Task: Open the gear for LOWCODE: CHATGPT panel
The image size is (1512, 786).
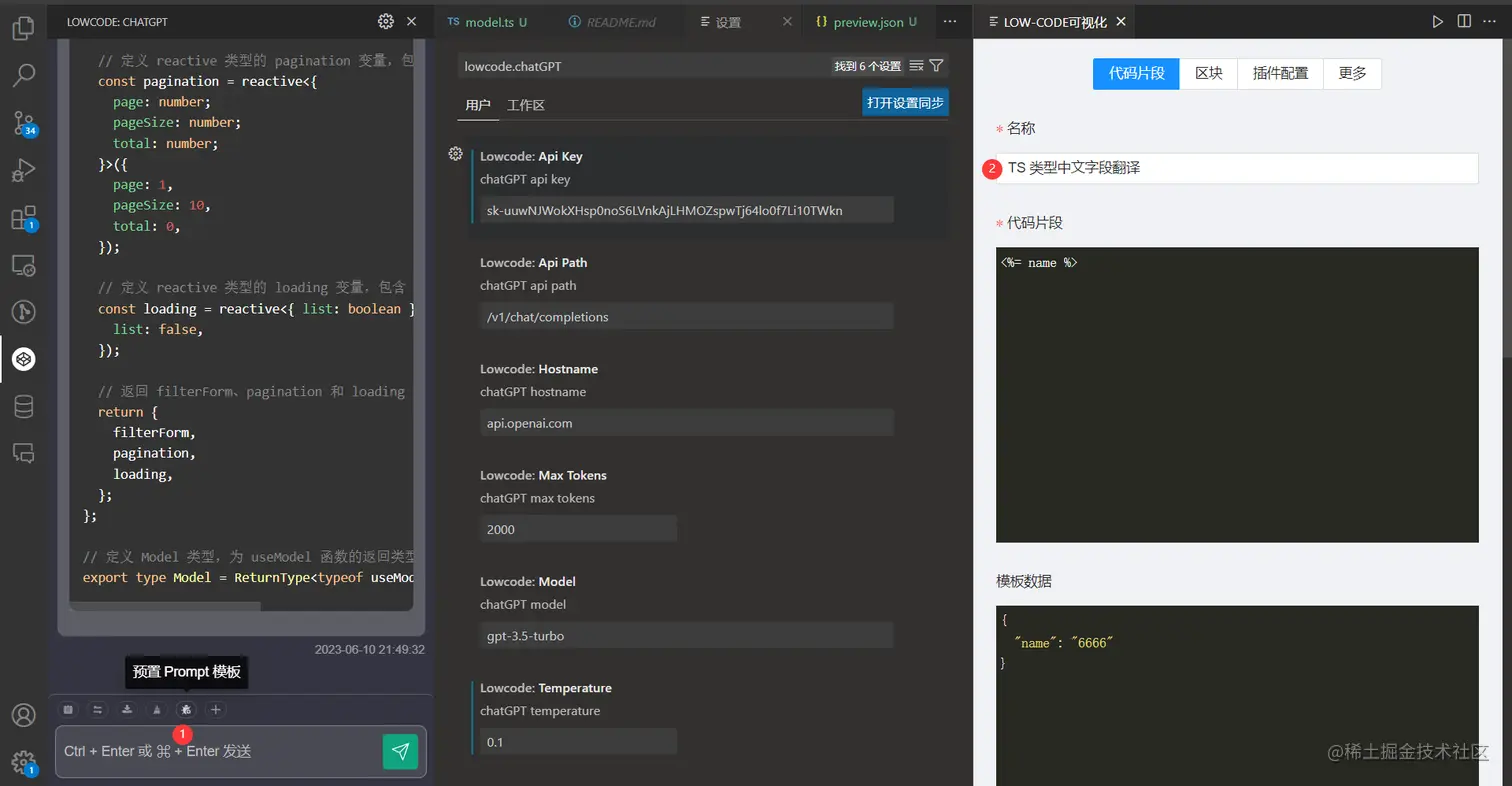Action: click(386, 21)
